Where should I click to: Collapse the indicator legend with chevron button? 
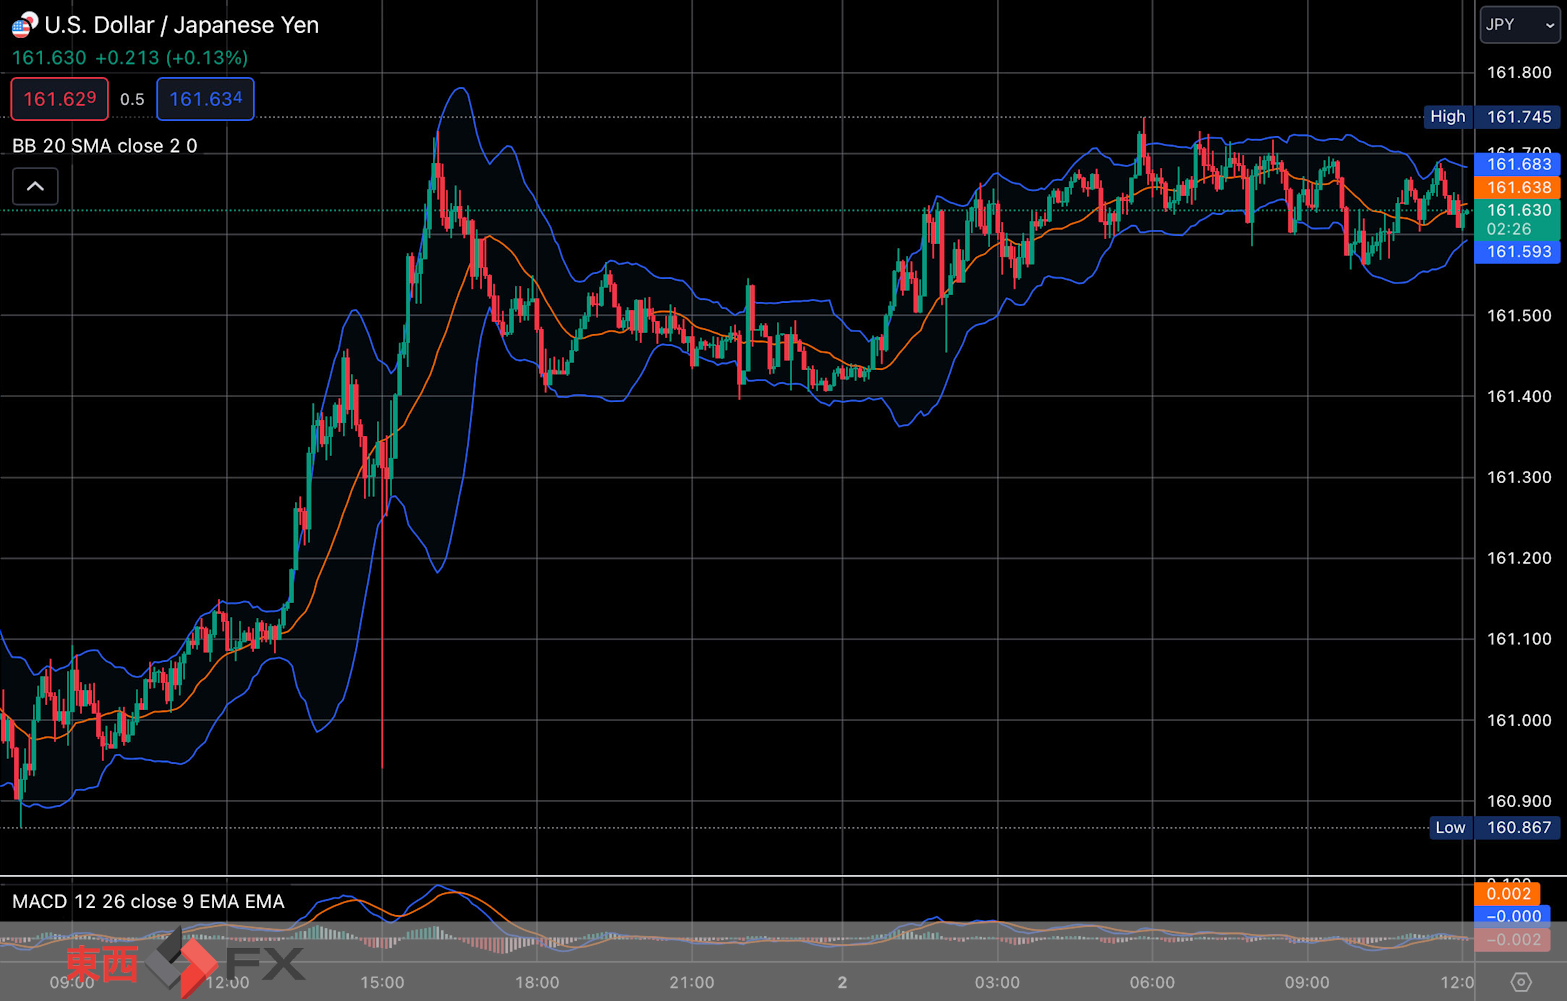[35, 186]
